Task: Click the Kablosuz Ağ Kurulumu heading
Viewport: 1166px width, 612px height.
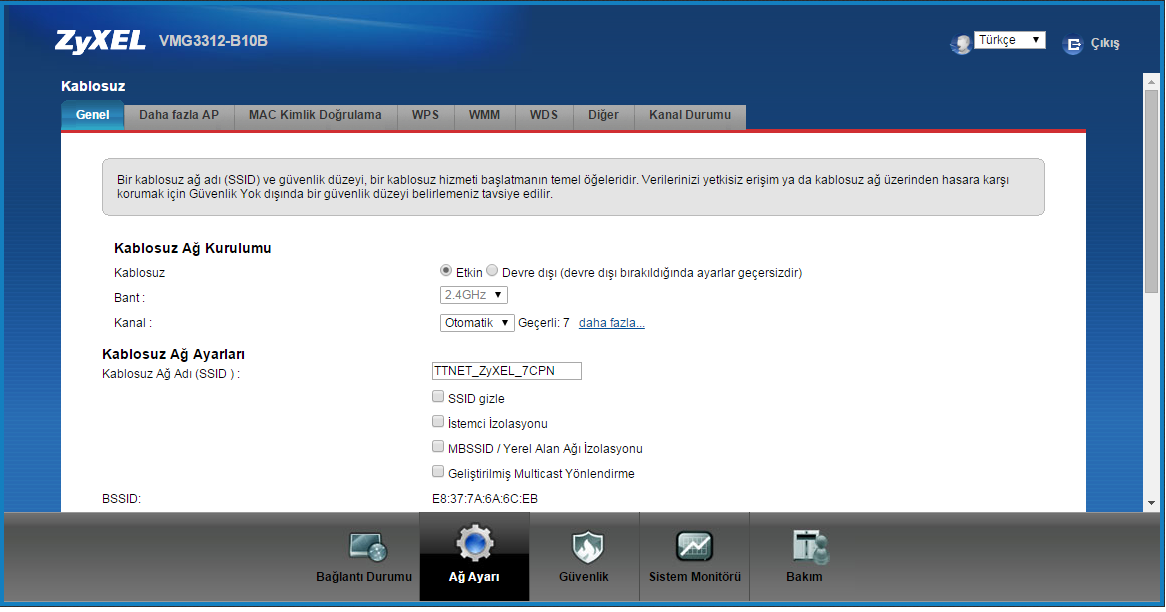Action: 193,248
